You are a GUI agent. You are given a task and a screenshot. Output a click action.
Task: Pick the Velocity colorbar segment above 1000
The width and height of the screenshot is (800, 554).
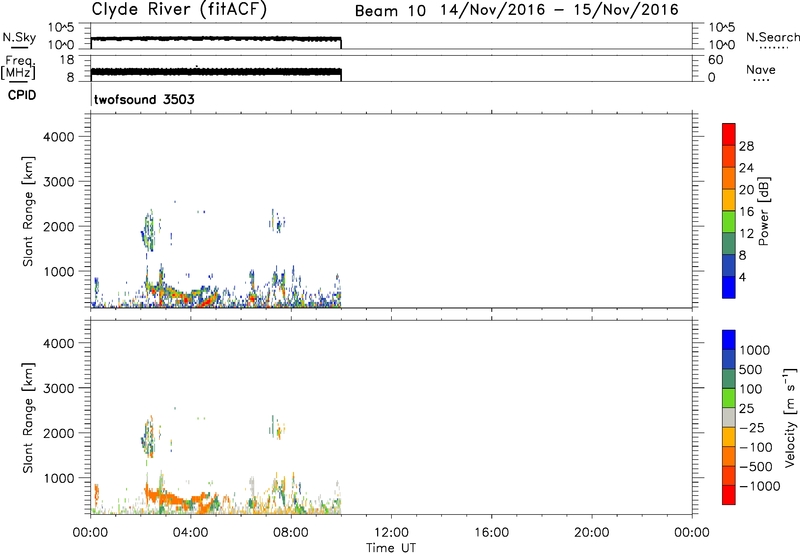click(729, 339)
